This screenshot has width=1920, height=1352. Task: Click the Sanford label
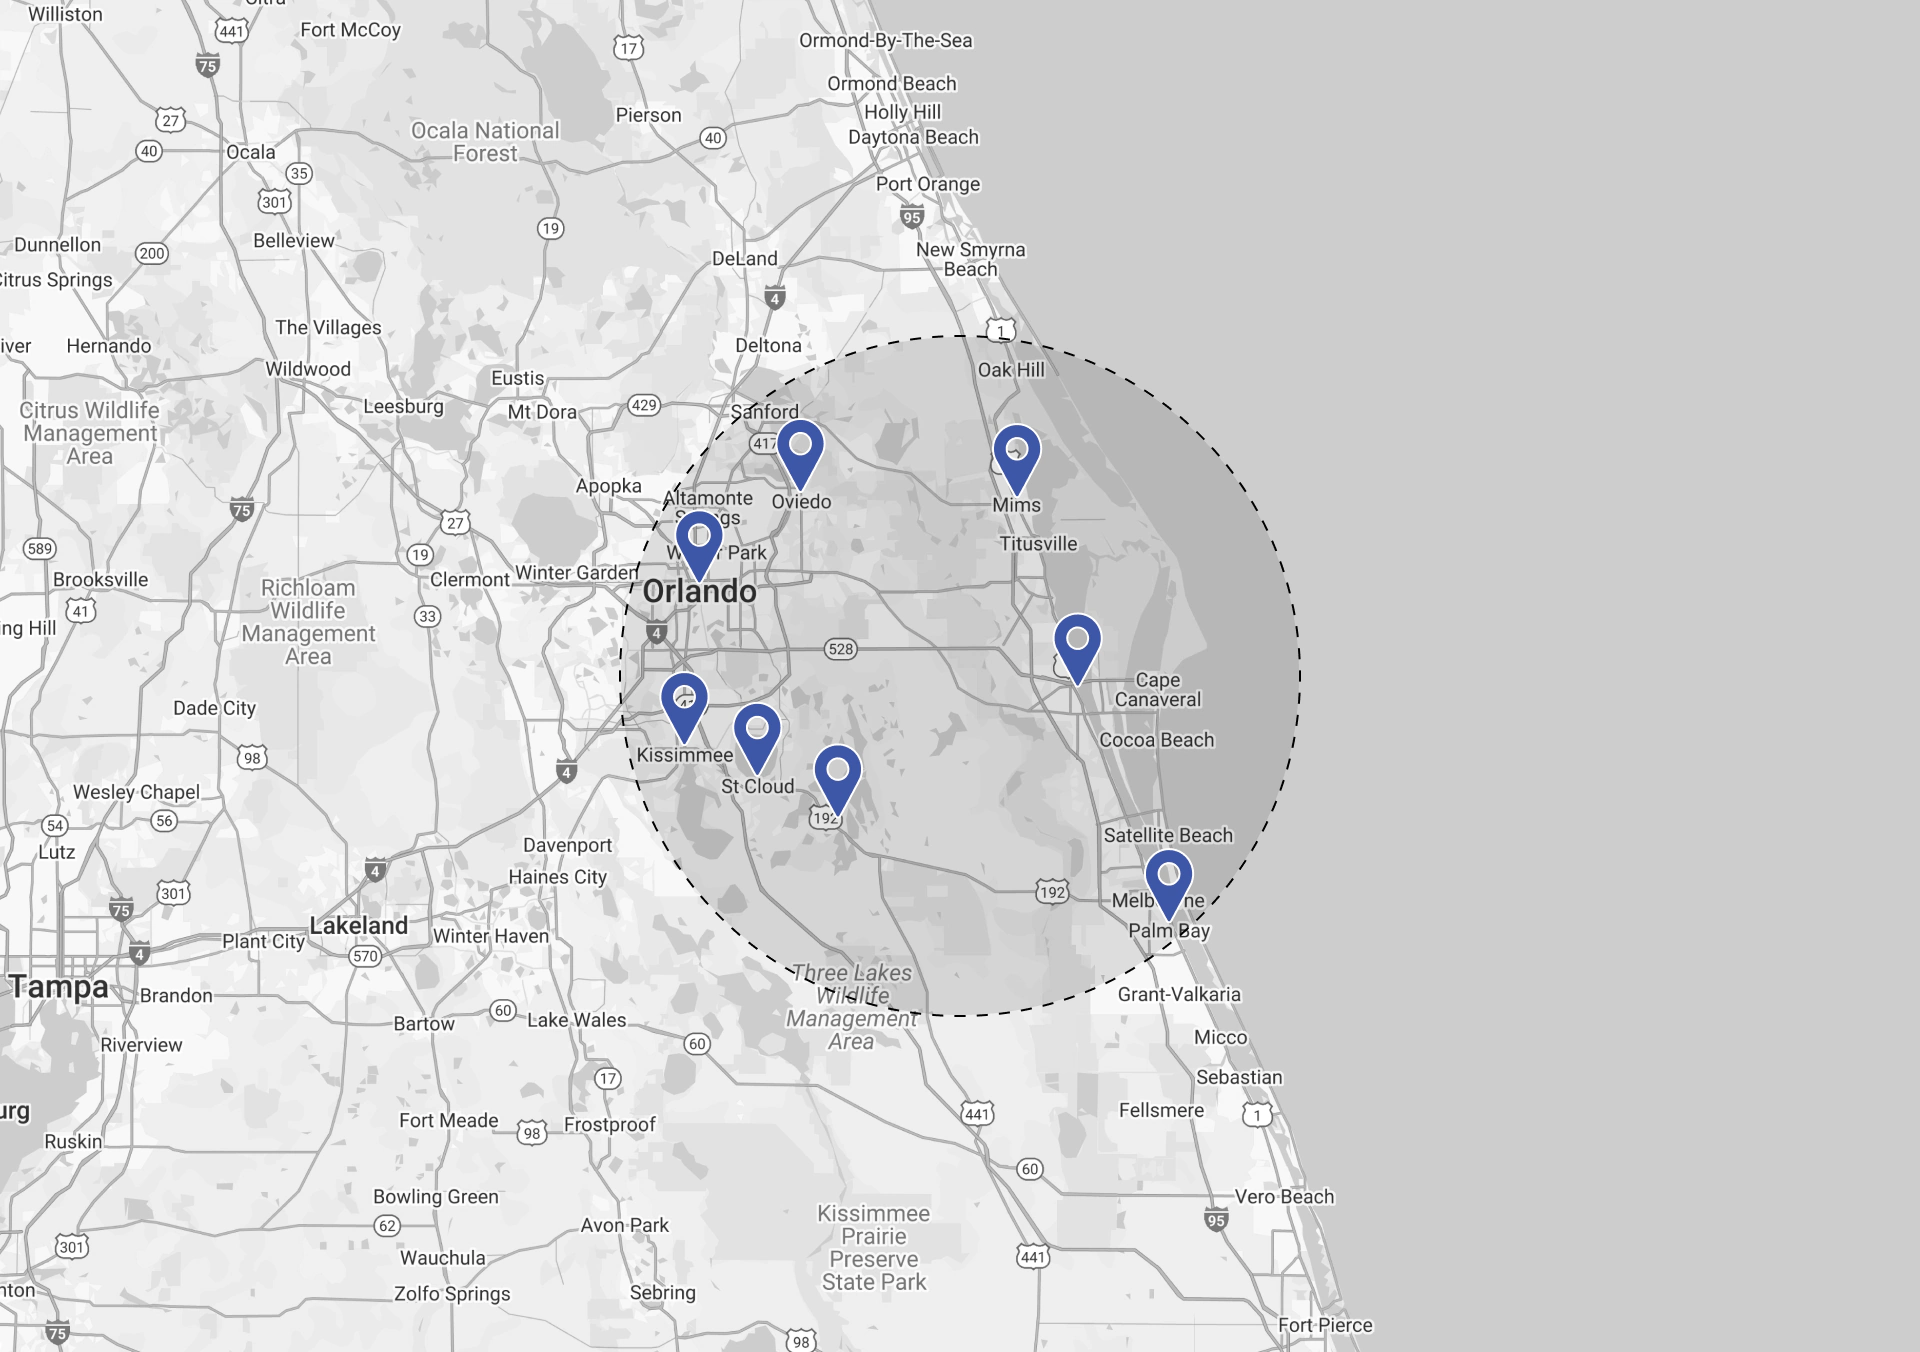click(x=764, y=412)
